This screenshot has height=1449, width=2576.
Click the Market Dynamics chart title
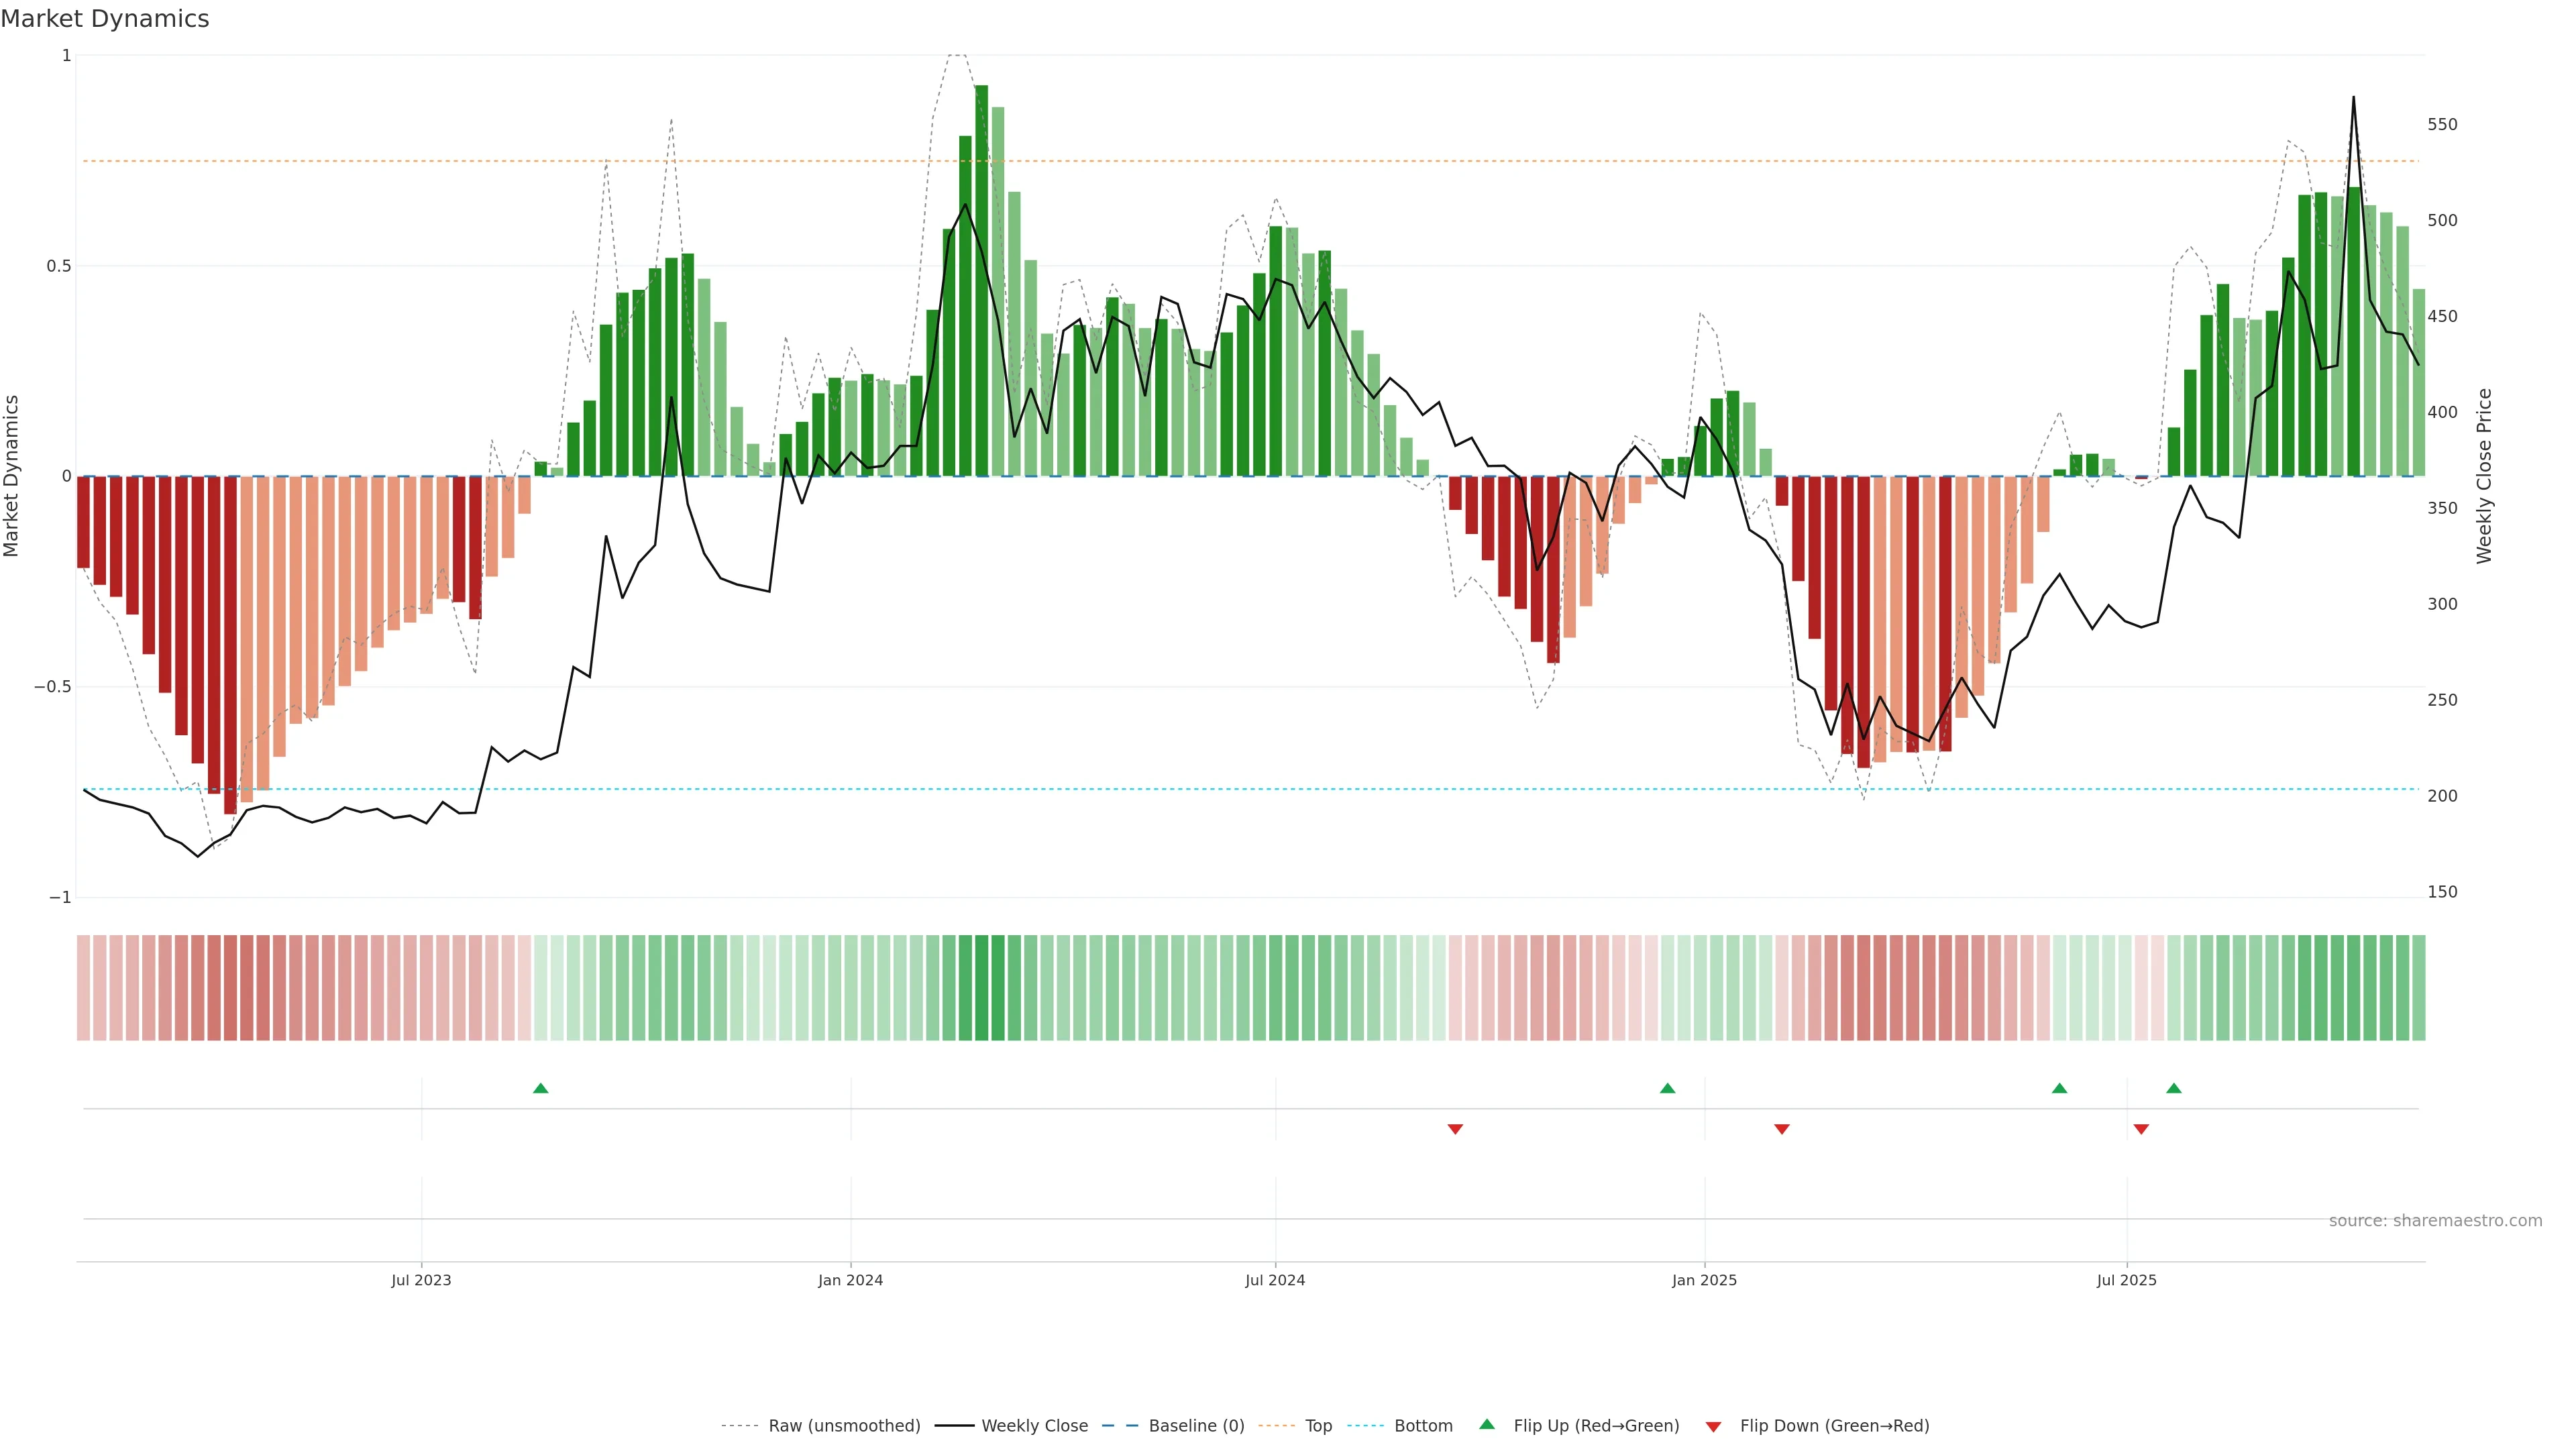click(105, 19)
